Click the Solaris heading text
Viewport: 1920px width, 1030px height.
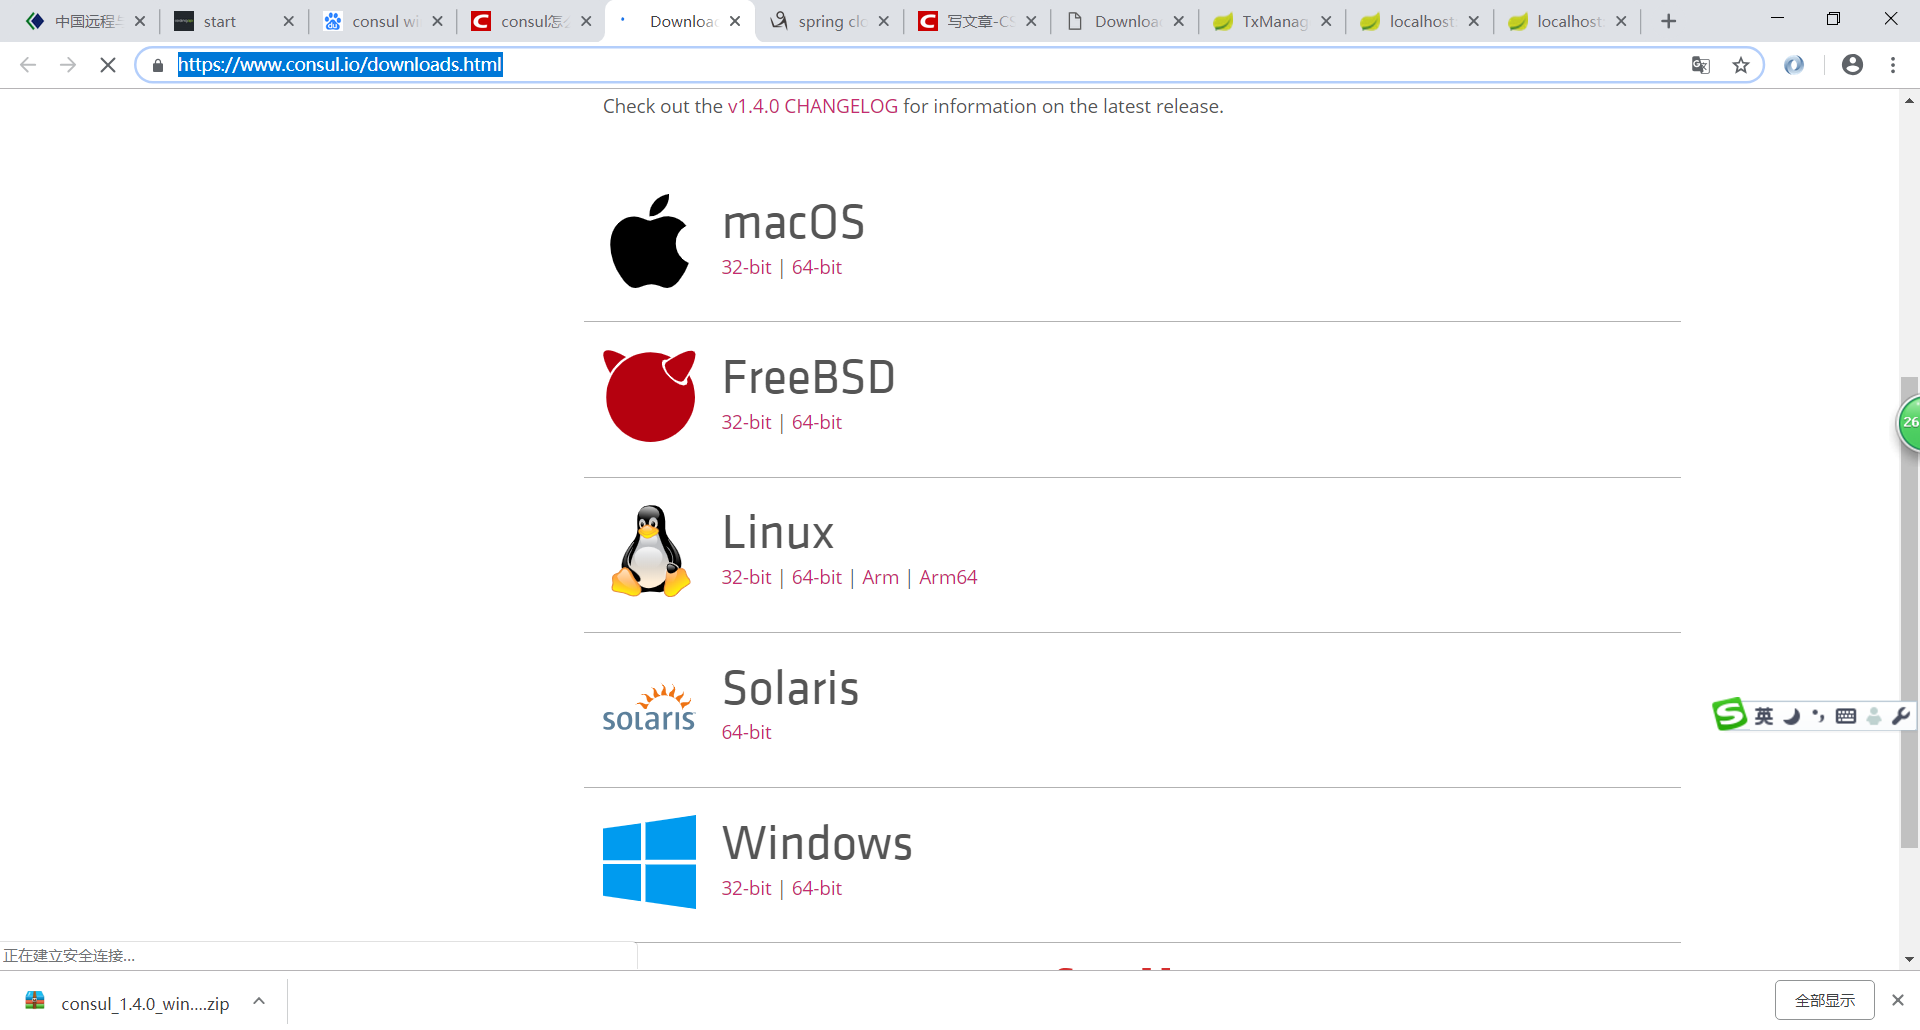coord(791,688)
